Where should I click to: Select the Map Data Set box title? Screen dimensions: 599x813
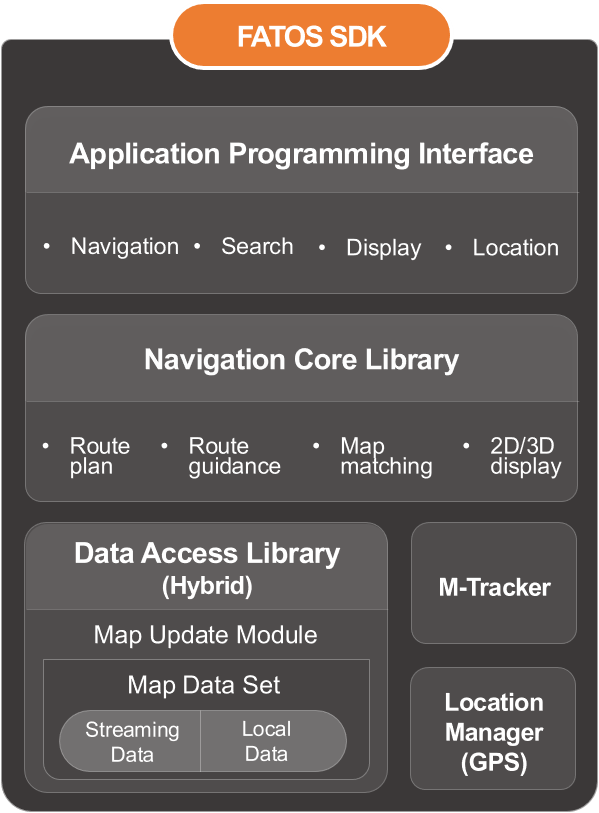(x=204, y=685)
